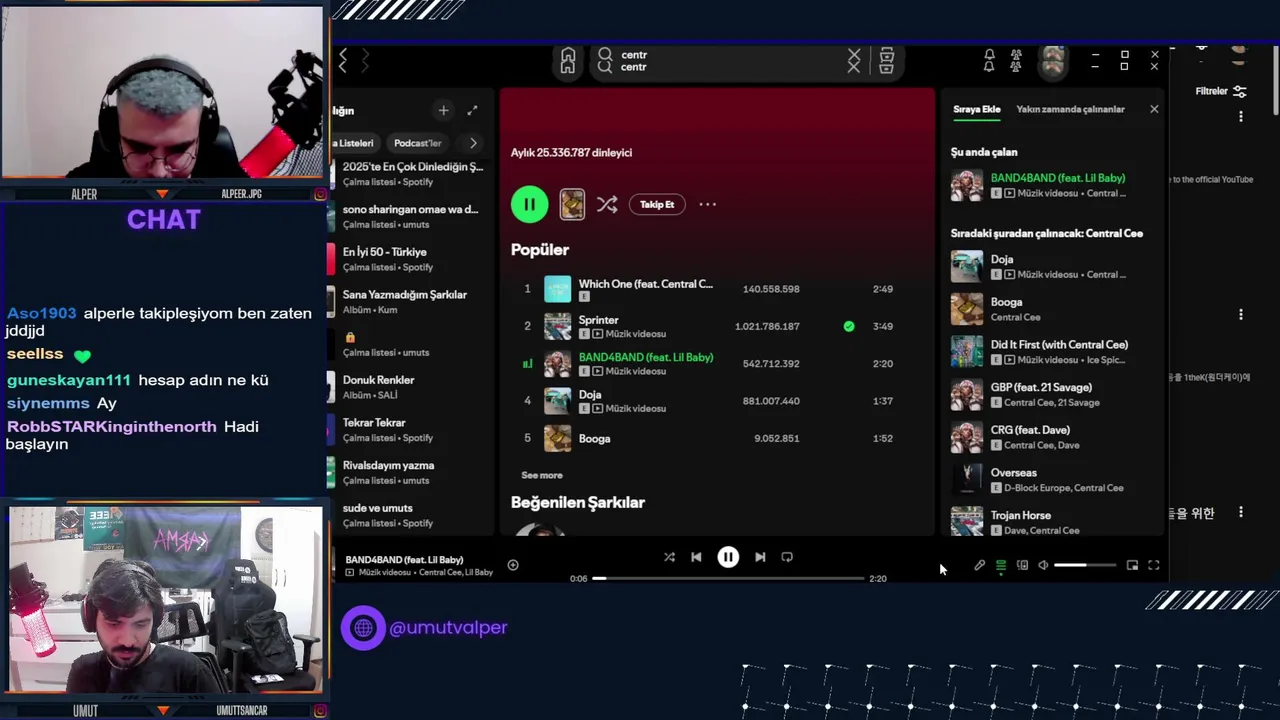Image resolution: width=1280 pixels, height=720 pixels.
Task: Click the now-playing equalizer icon beside BAND4BAND
Action: [x=527, y=364]
